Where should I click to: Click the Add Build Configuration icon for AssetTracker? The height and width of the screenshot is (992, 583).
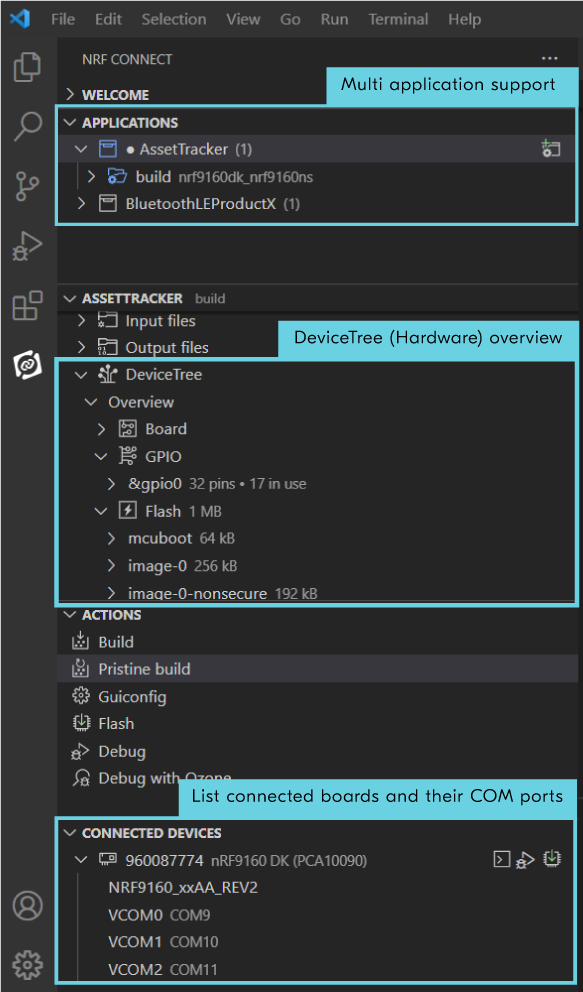click(x=551, y=148)
